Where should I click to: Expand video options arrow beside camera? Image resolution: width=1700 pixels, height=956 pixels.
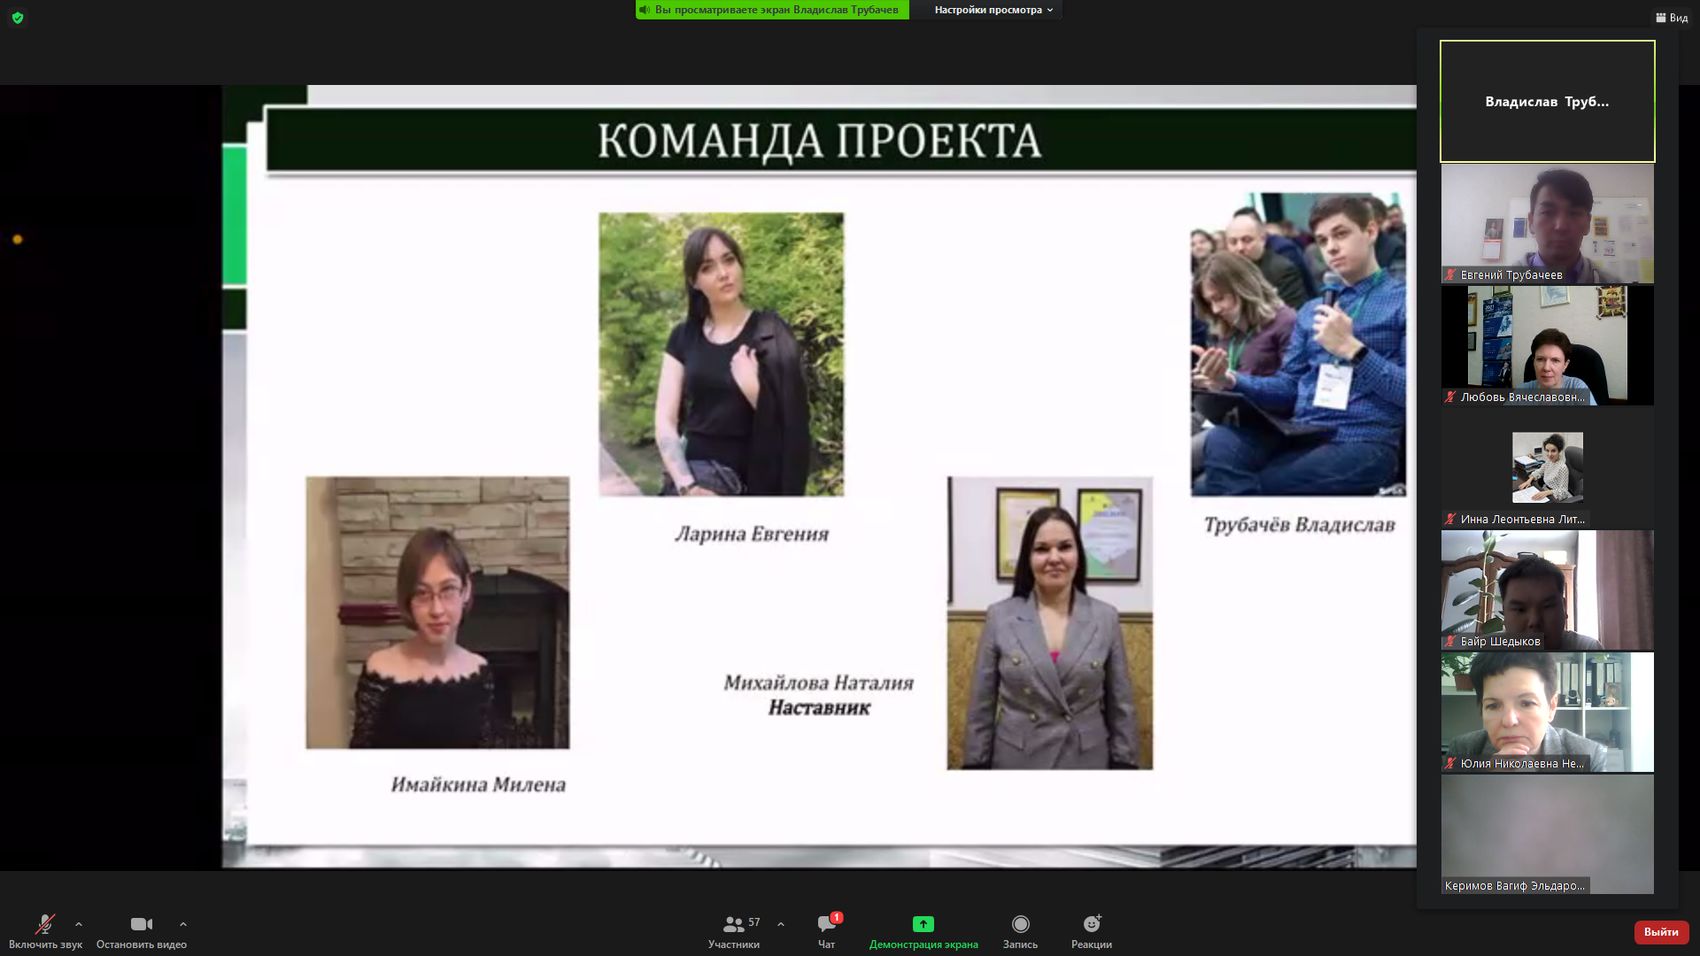(x=183, y=924)
